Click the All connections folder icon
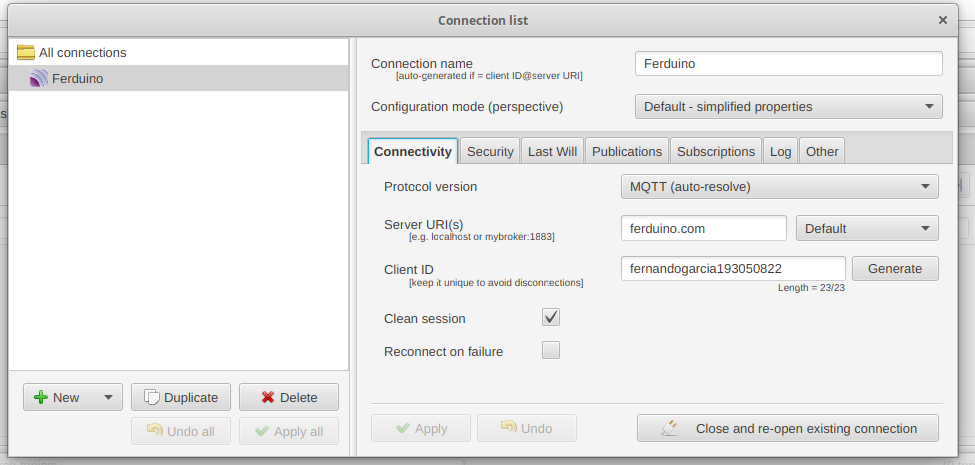The height and width of the screenshot is (465, 975). (26, 52)
